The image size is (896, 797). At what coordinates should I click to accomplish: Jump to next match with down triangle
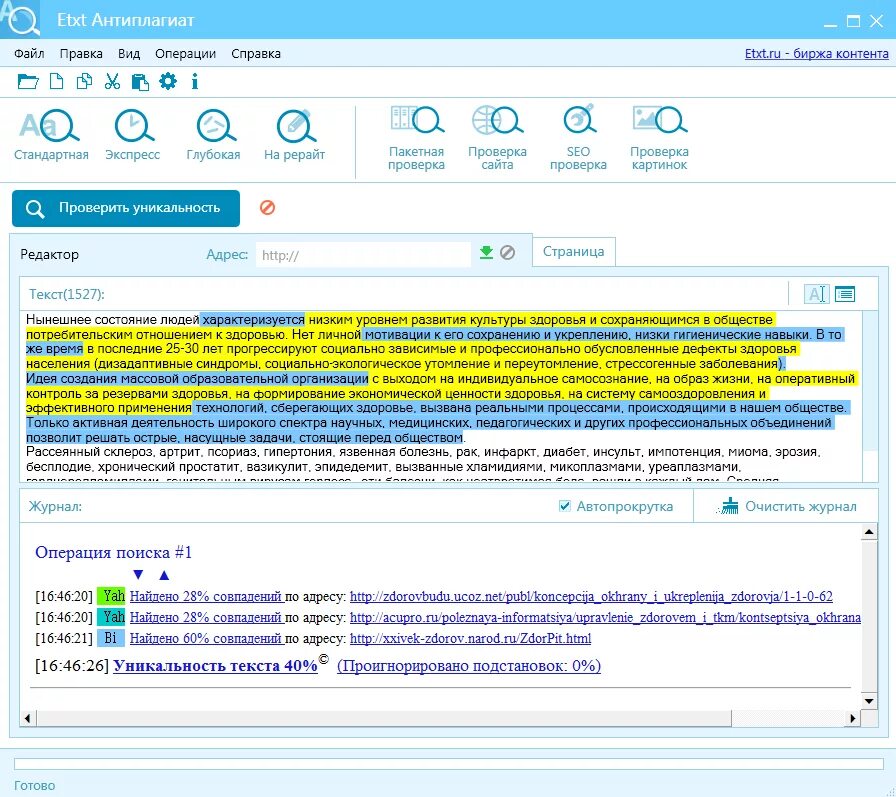pos(138,575)
